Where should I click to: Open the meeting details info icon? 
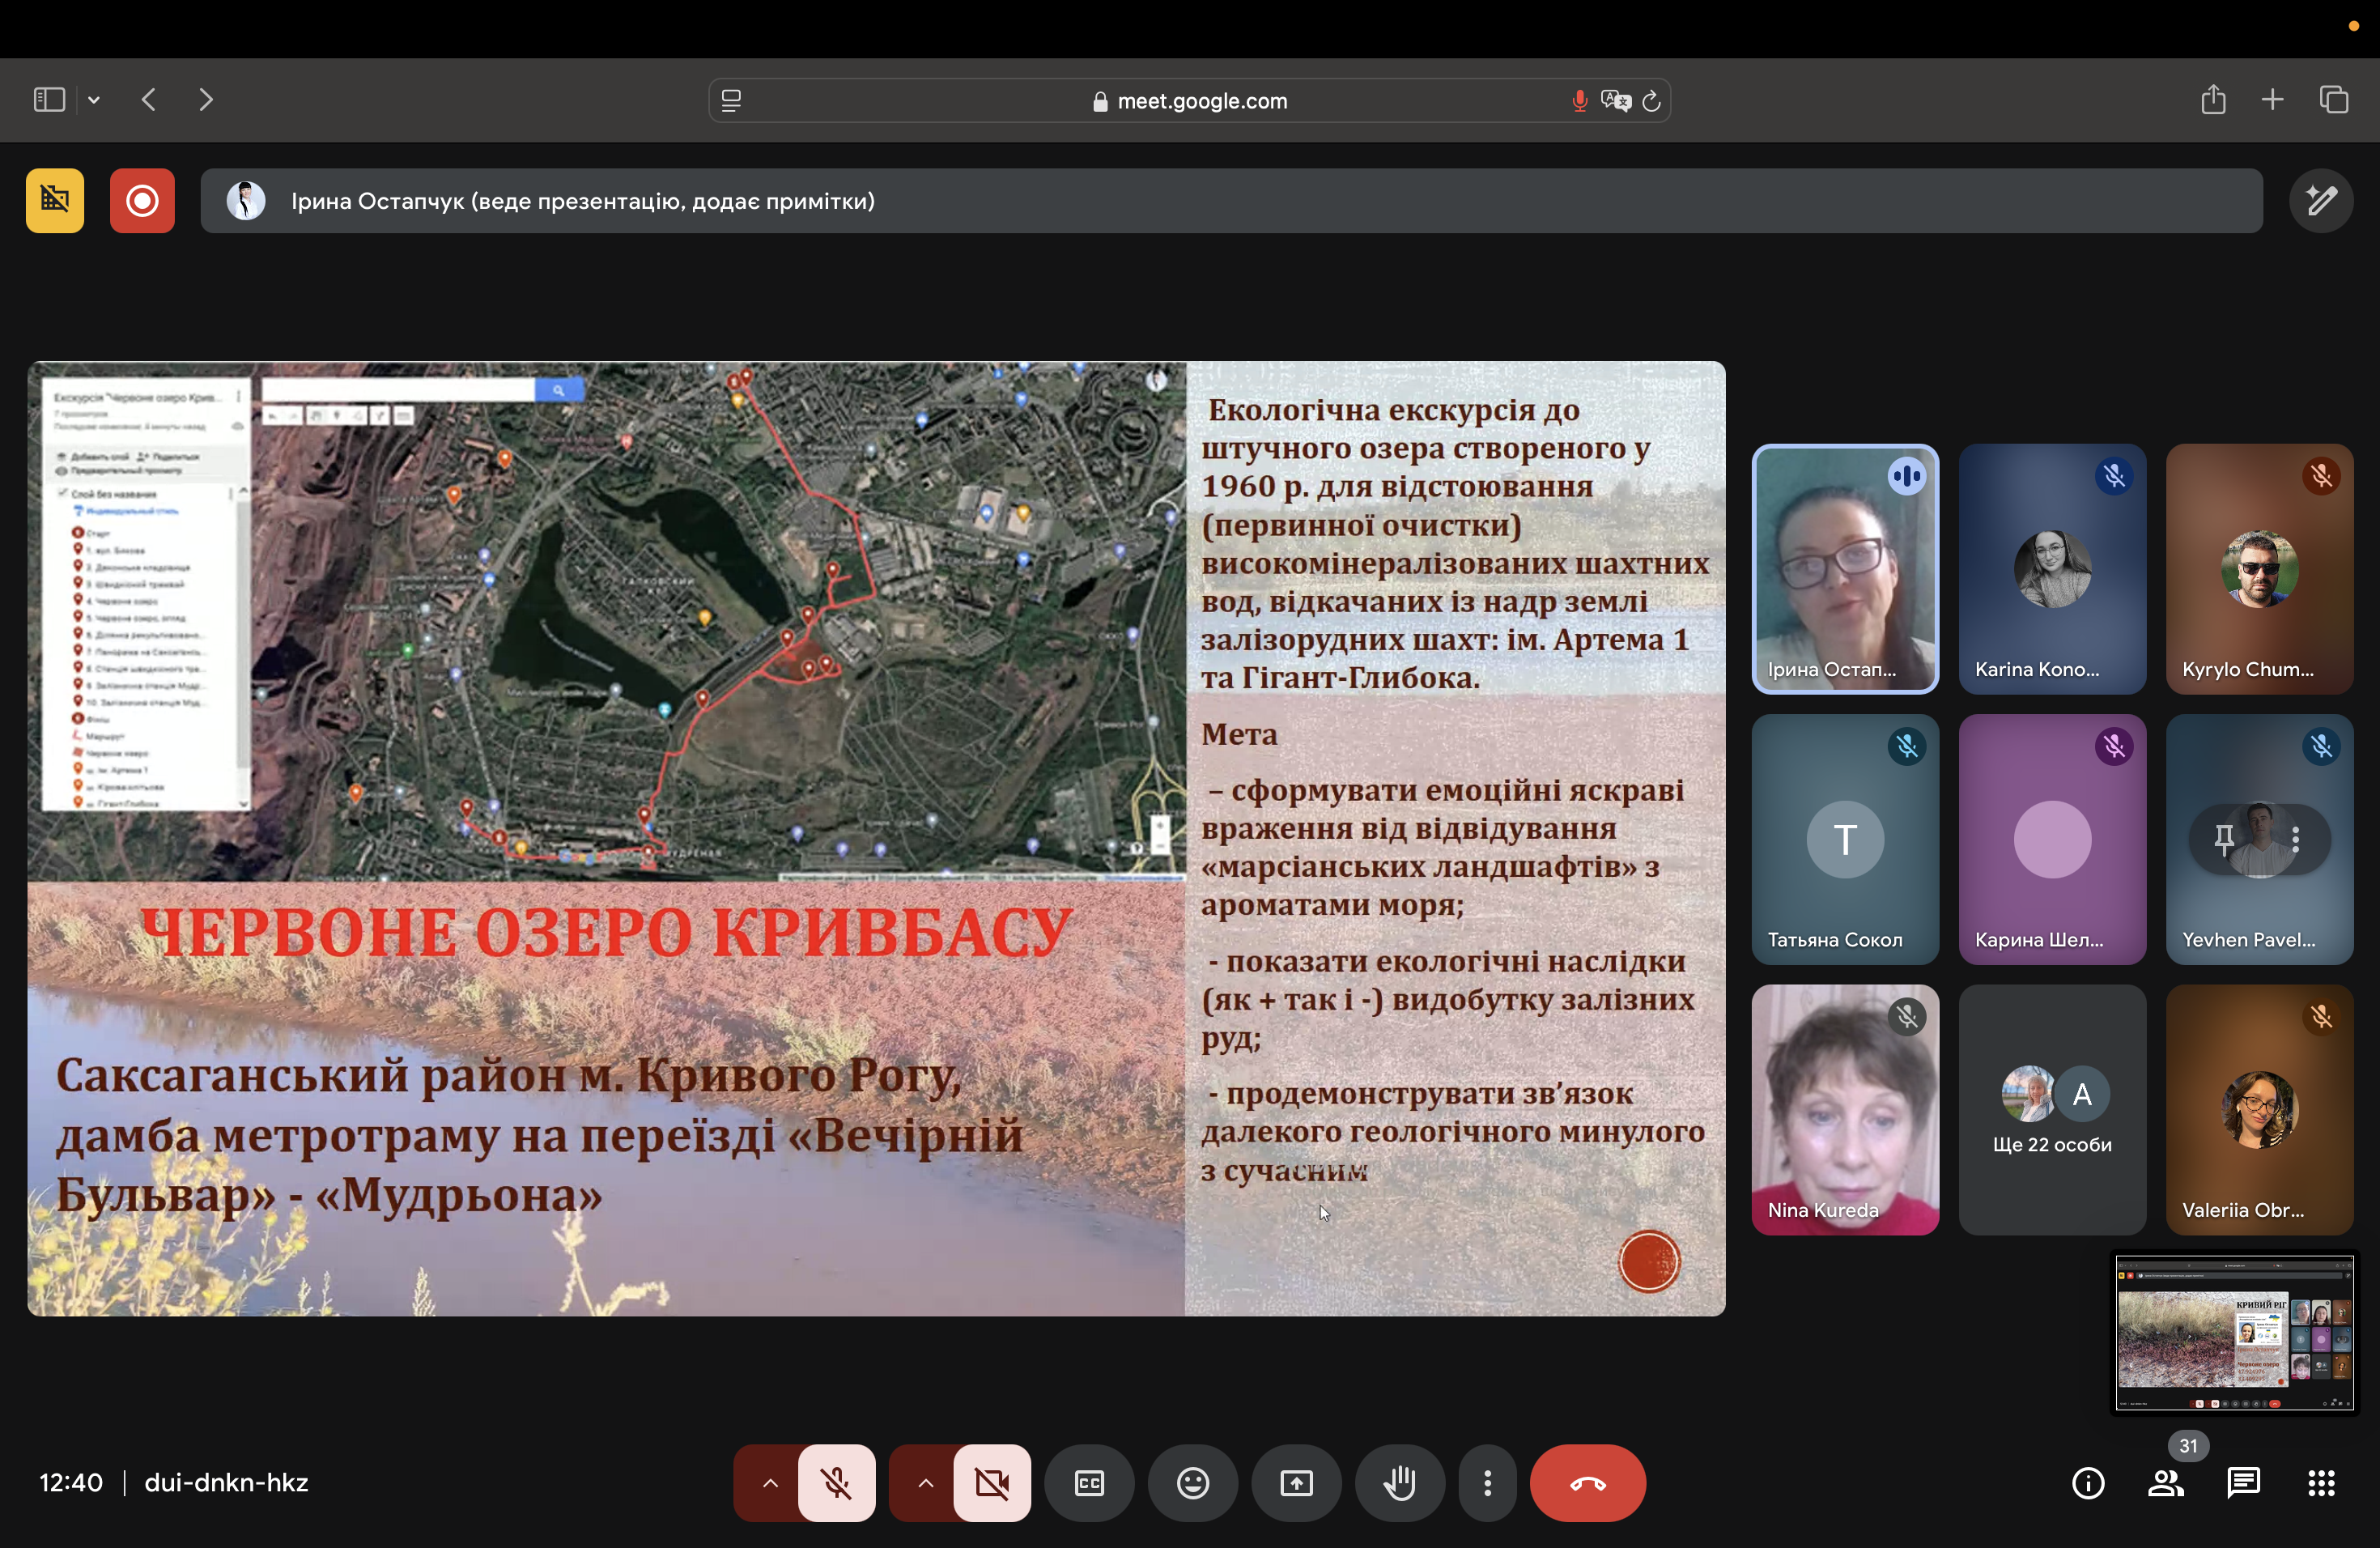click(2087, 1483)
